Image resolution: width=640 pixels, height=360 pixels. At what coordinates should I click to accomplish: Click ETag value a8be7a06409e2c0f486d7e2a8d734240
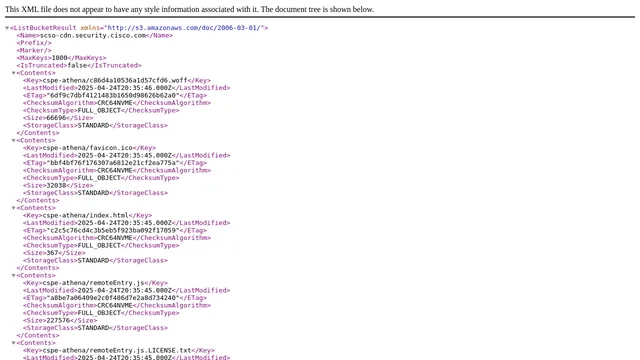pos(113,298)
